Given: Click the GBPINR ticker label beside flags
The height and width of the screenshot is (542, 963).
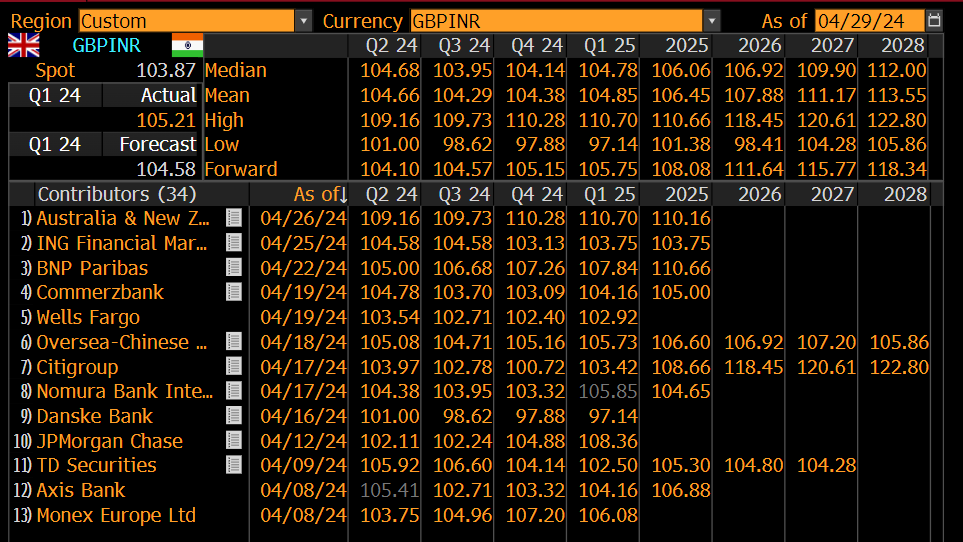Looking at the screenshot, I should (106, 45).
